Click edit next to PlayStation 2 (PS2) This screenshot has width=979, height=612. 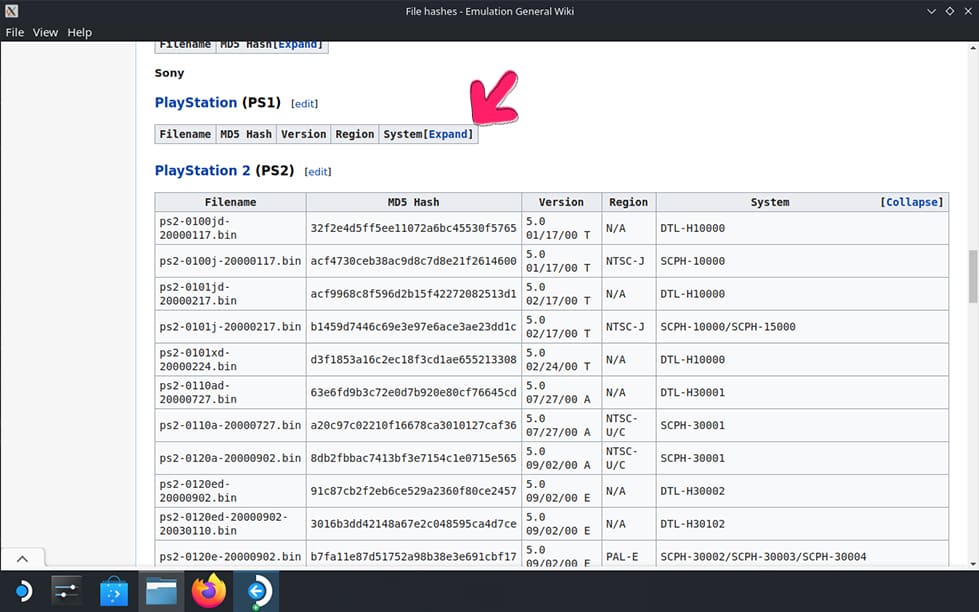[x=318, y=172]
